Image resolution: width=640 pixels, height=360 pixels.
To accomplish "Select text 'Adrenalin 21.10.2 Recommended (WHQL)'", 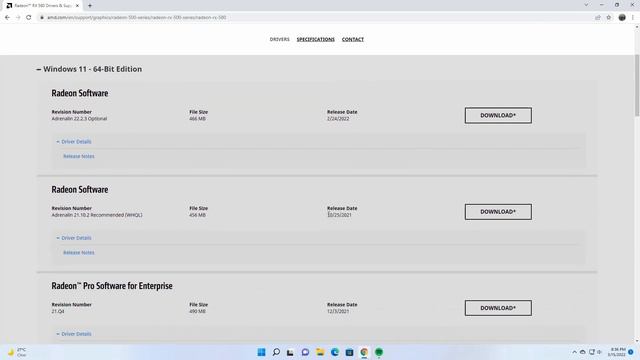I will (97, 215).
